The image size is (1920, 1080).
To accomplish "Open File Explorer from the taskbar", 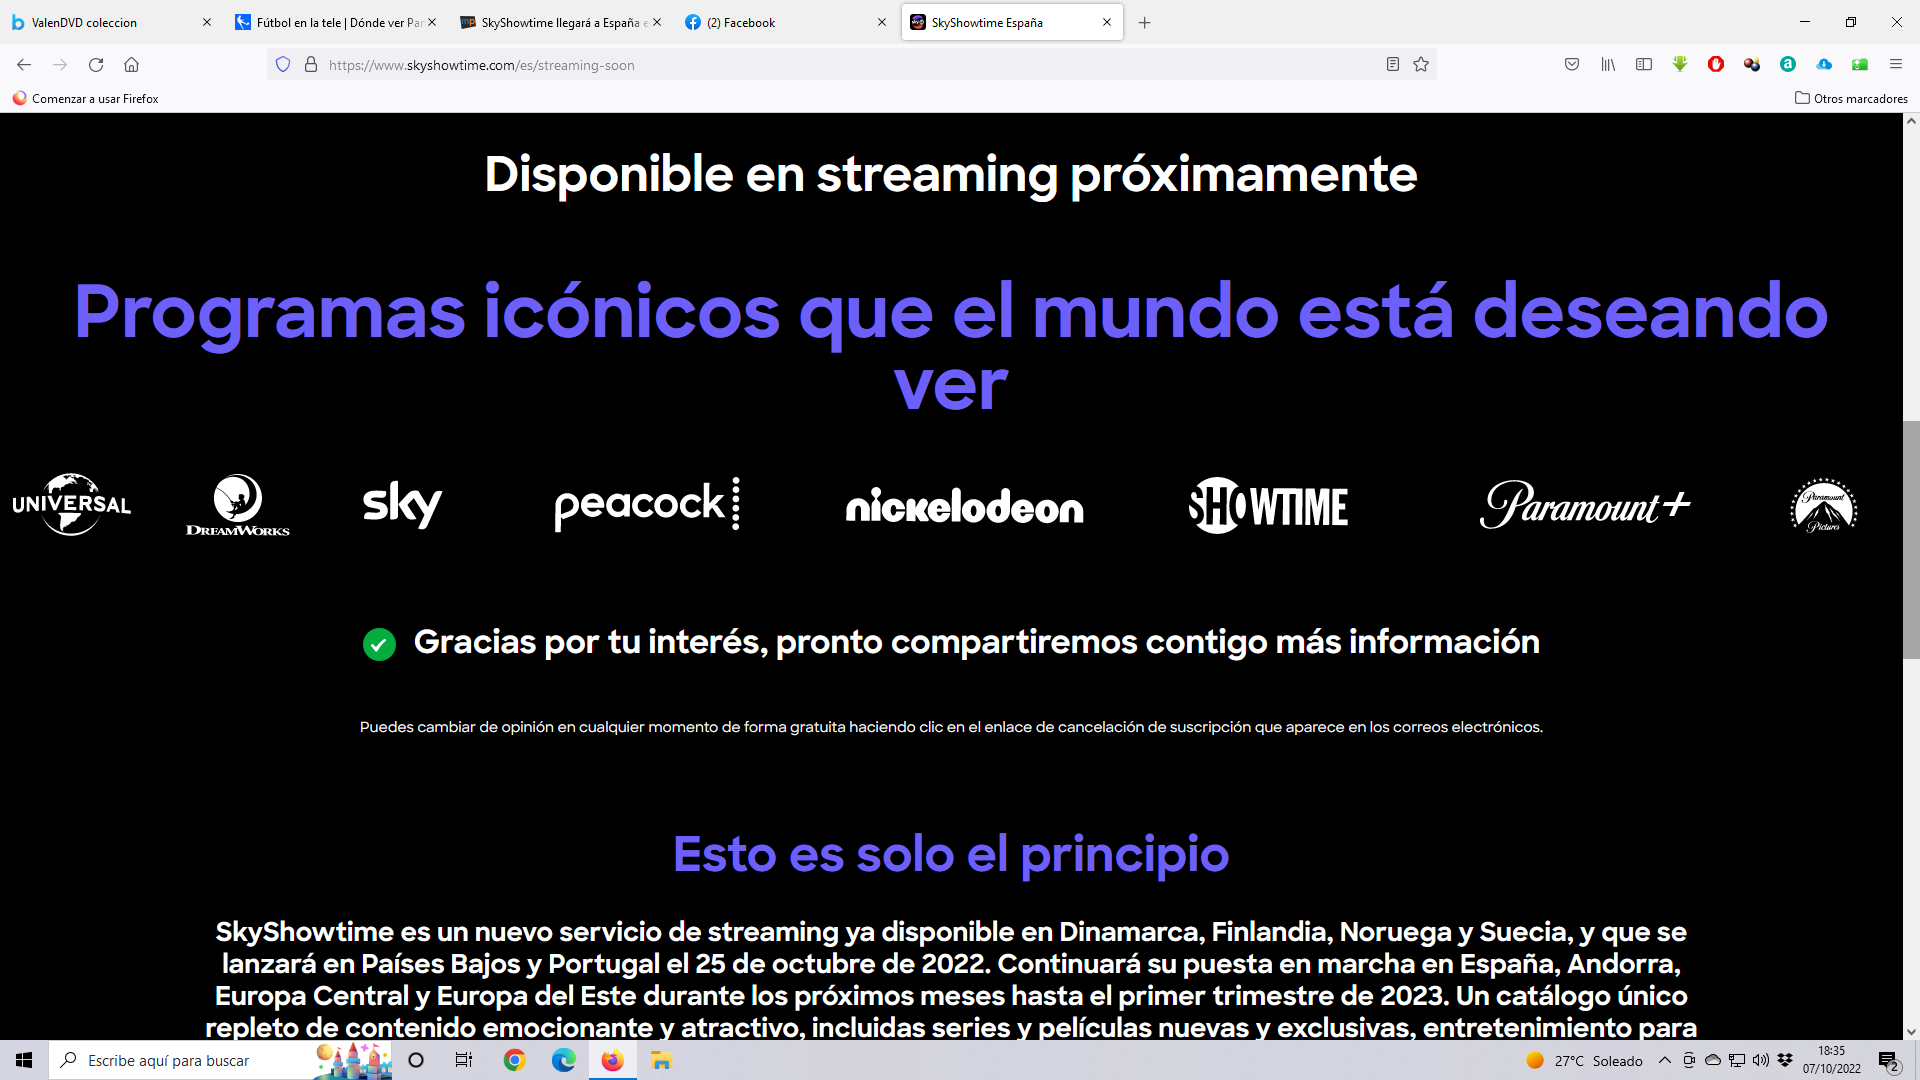I will pos(661,1060).
